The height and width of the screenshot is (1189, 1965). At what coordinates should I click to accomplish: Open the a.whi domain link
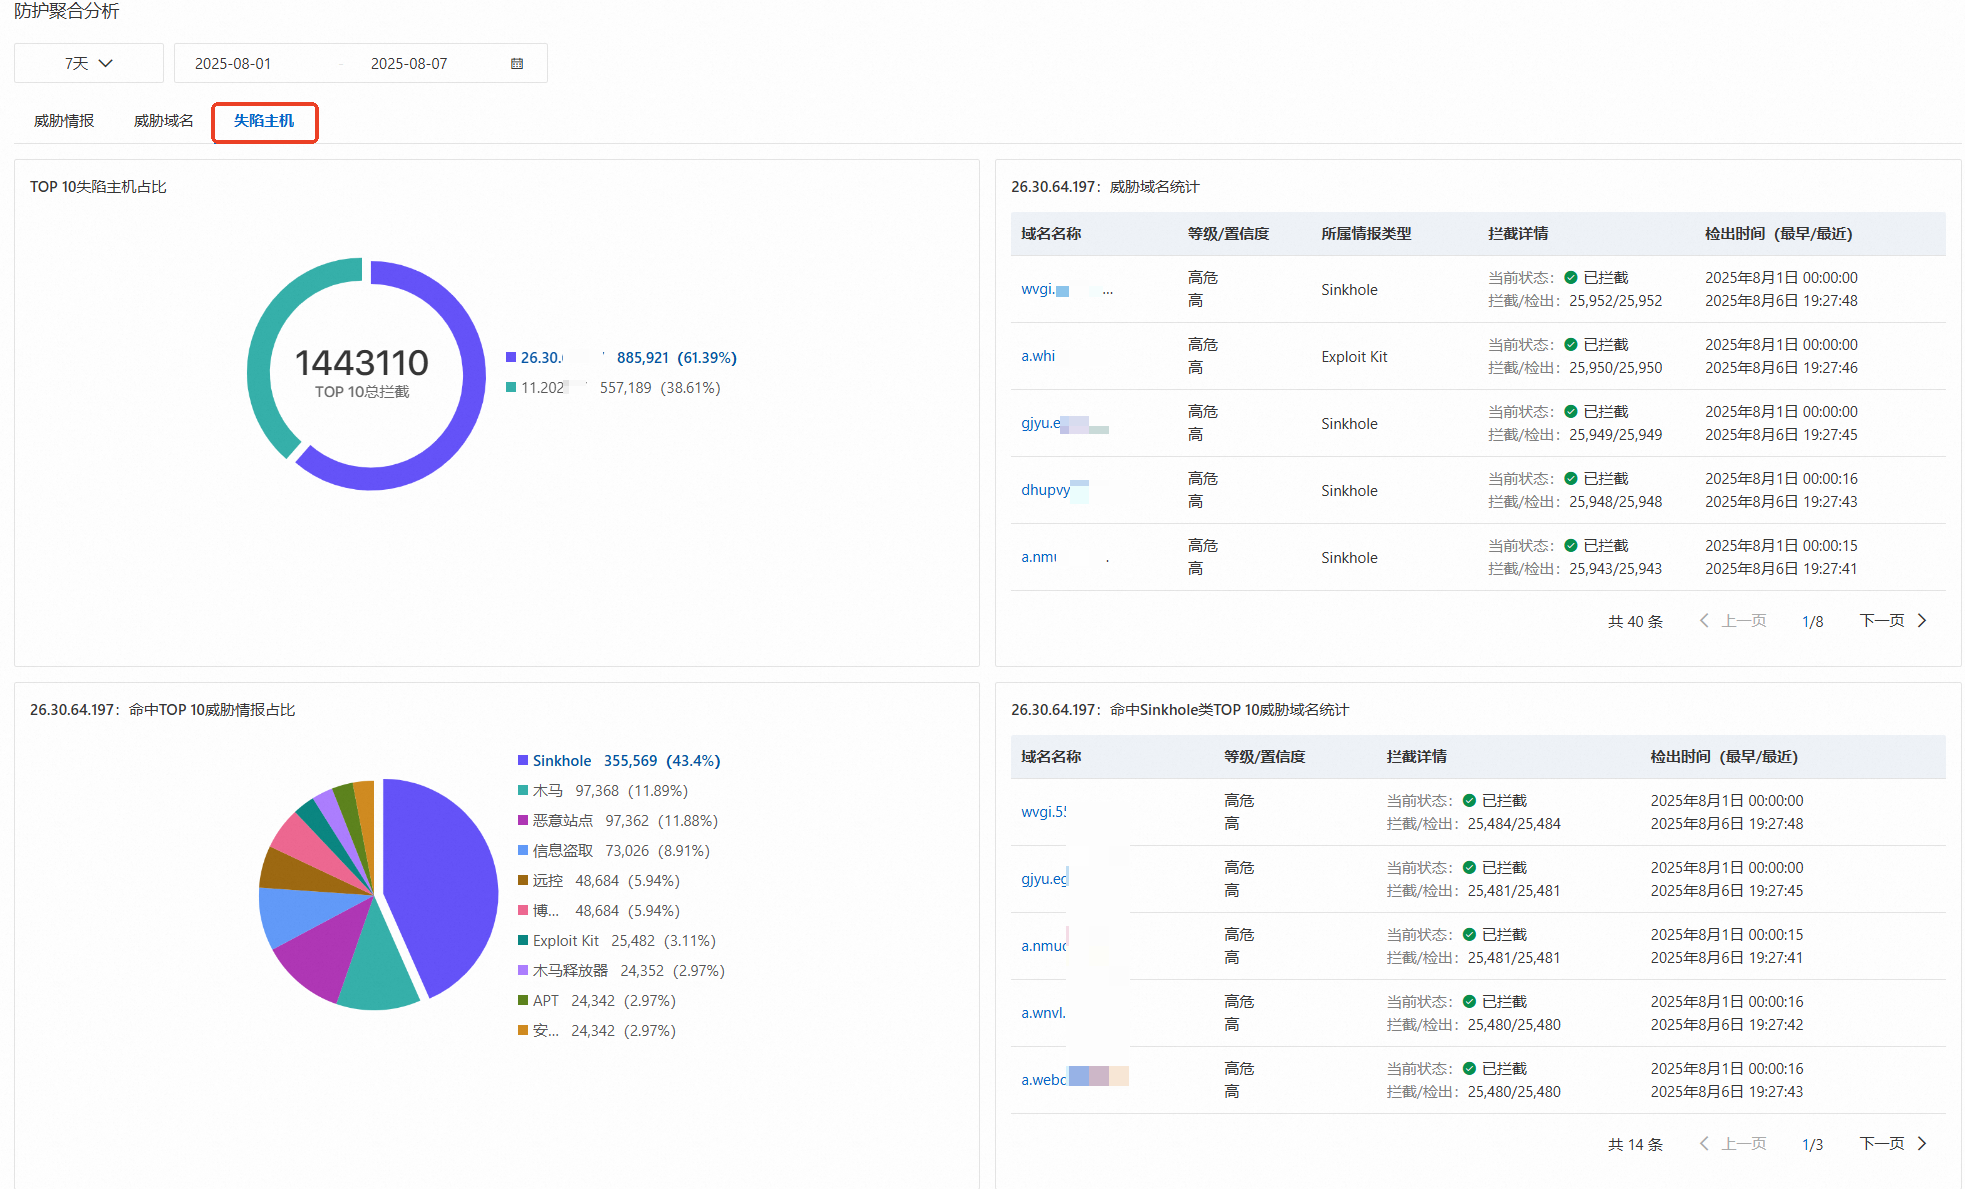1038,356
